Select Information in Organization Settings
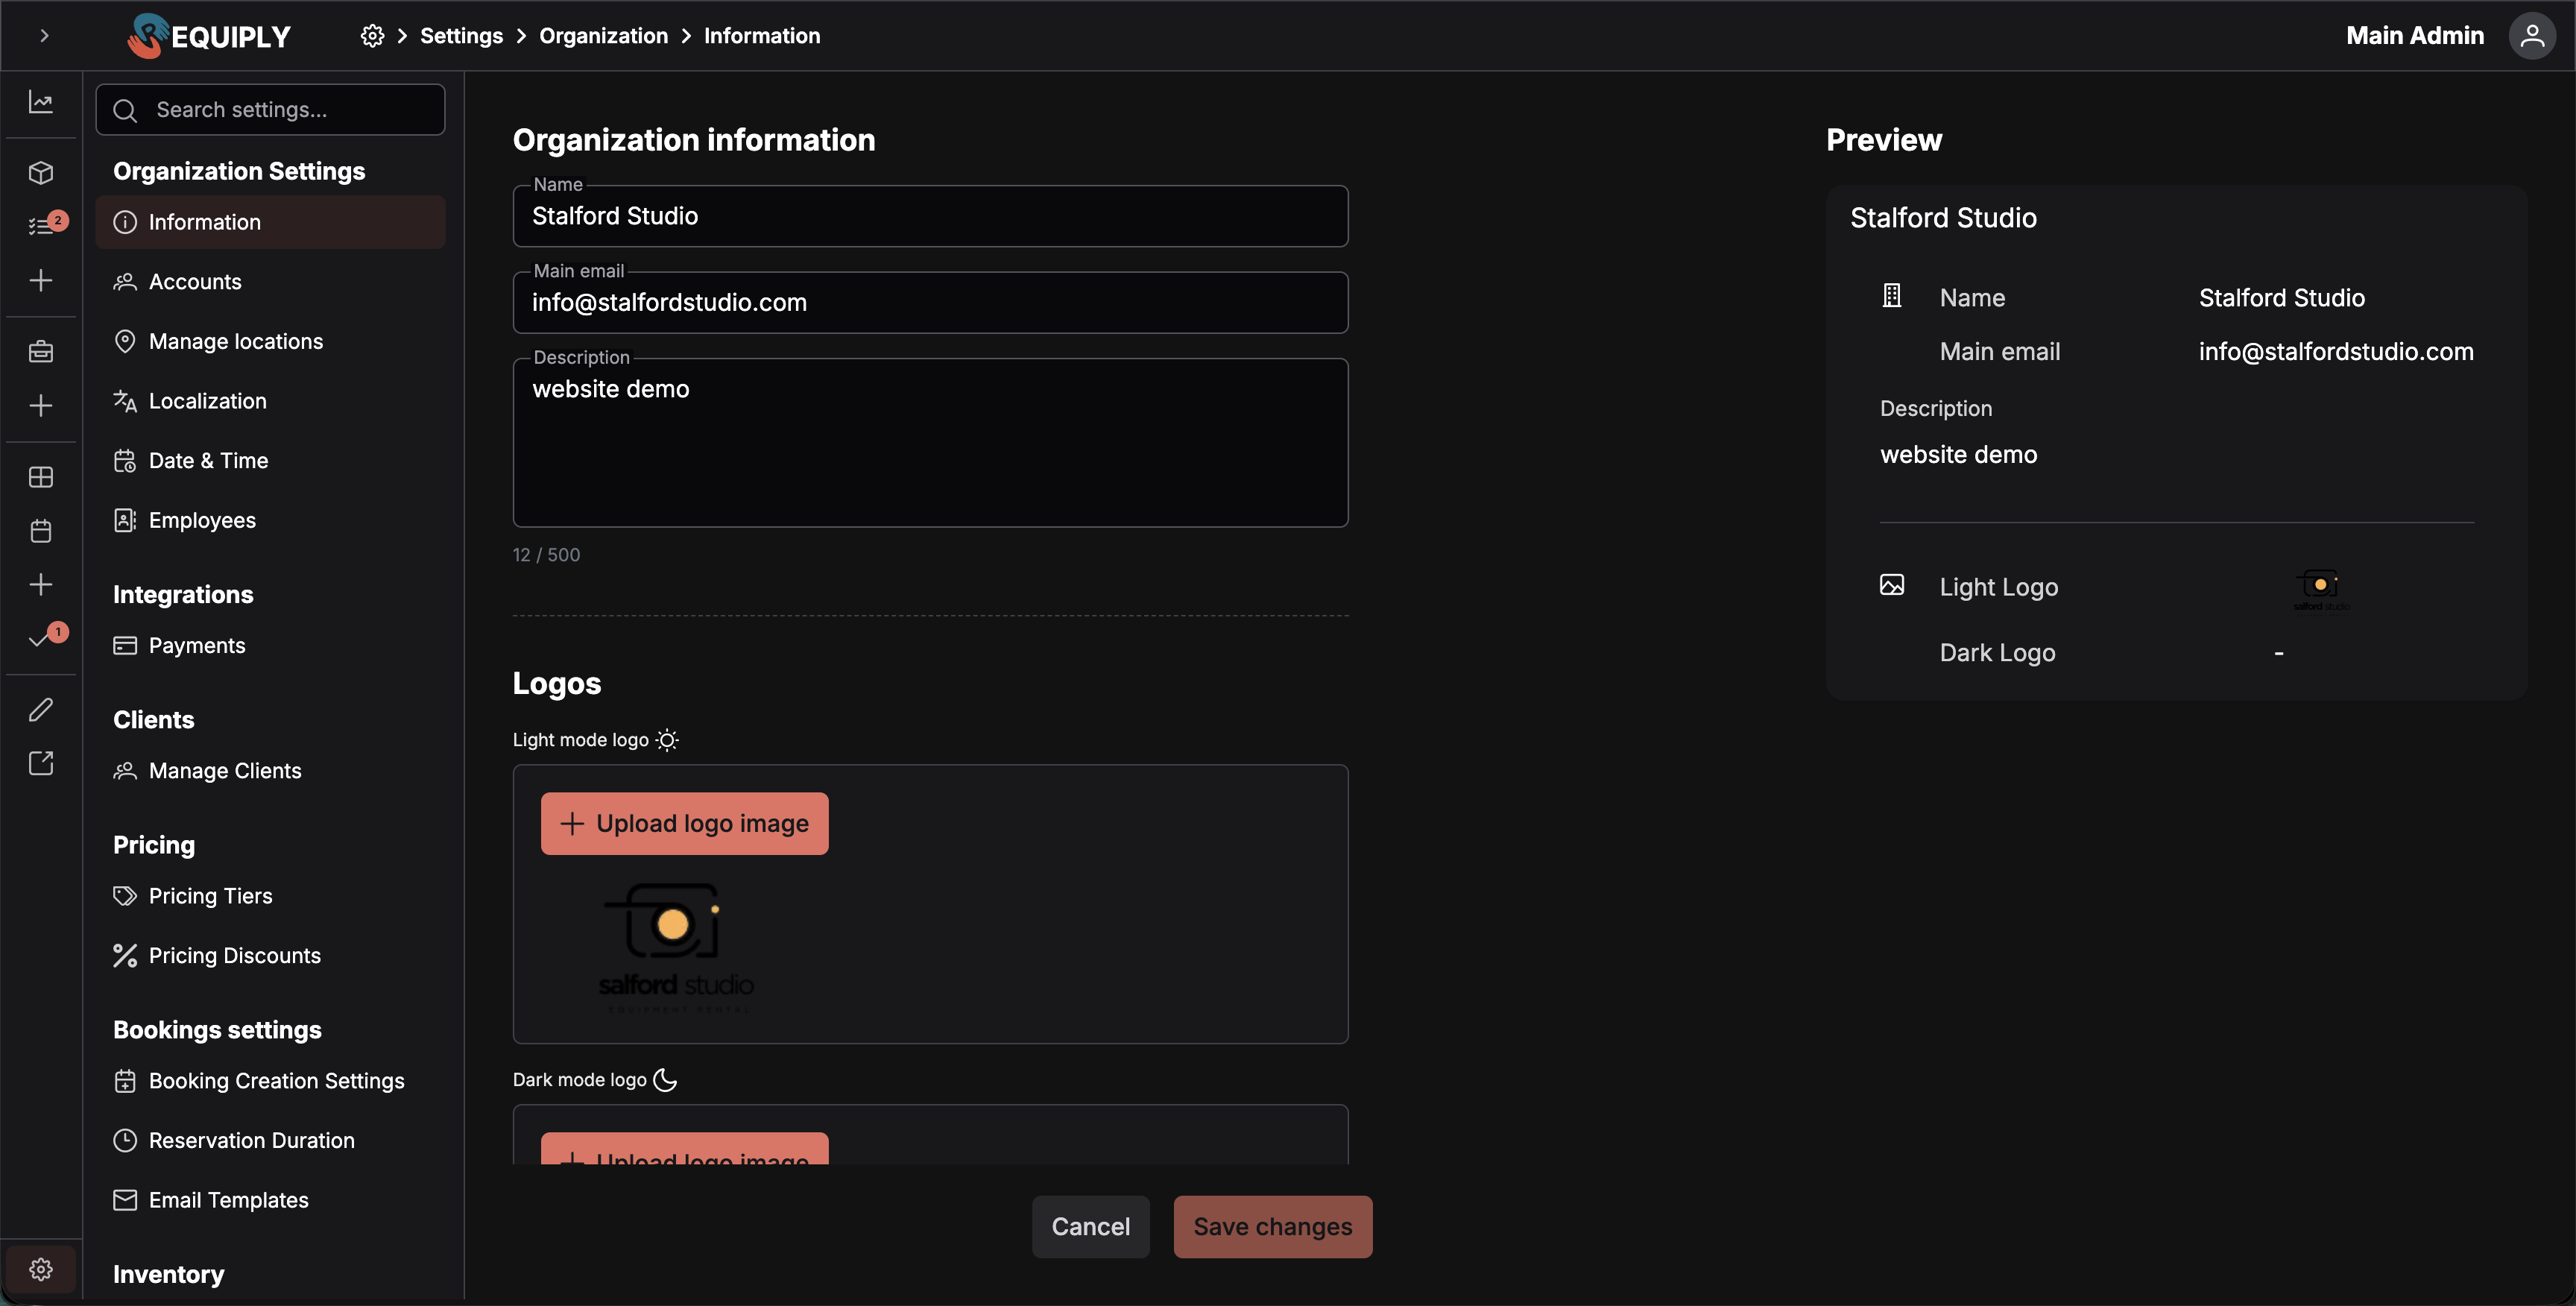The height and width of the screenshot is (1306, 2576). click(270, 222)
